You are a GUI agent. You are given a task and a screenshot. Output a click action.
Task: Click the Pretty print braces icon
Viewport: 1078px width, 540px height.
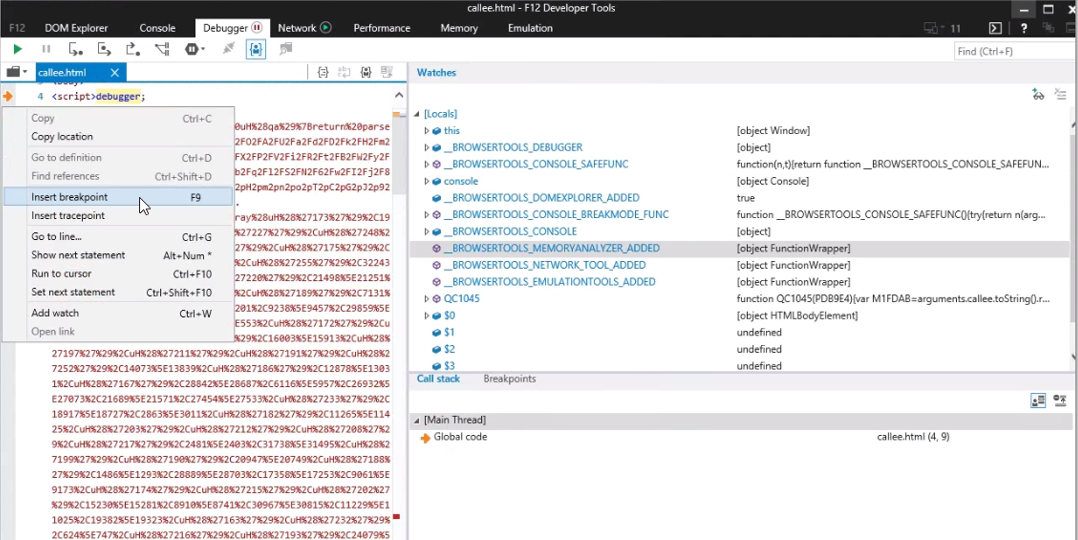coord(323,73)
